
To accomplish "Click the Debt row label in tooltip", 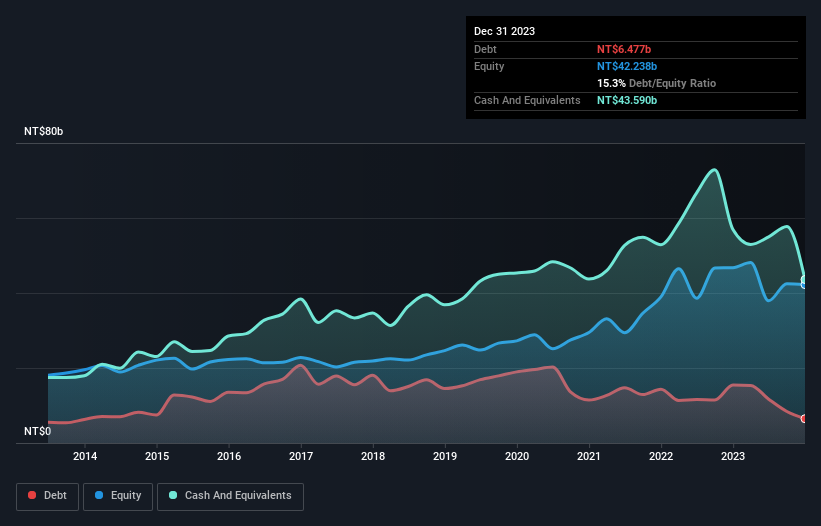I will click(x=485, y=49).
